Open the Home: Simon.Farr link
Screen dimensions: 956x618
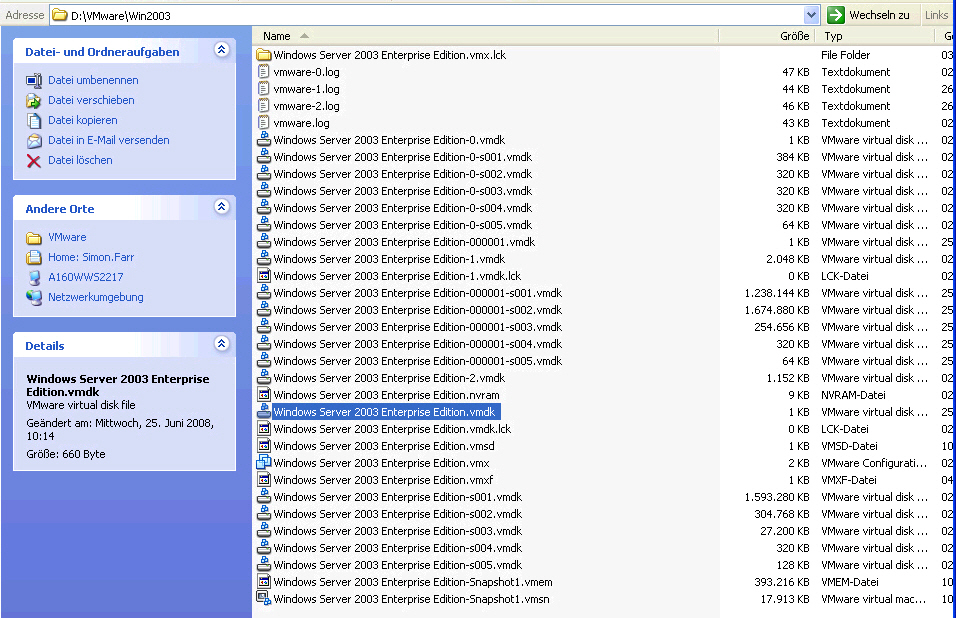[x=98, y=257]
